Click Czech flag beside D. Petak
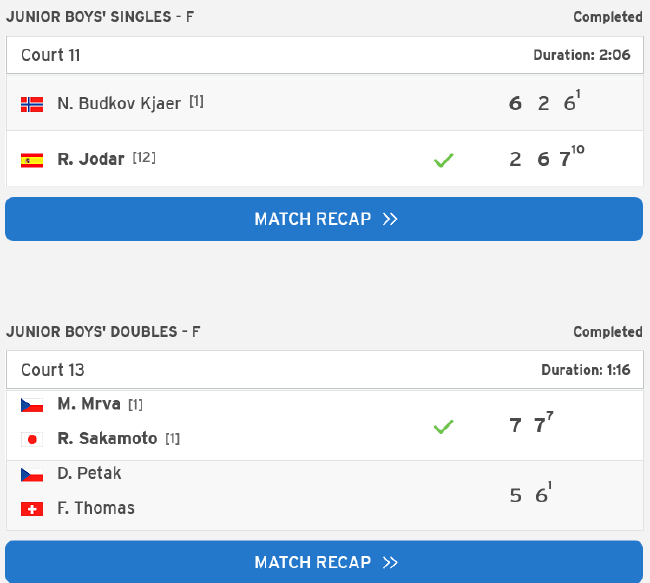This screenshot has width=650, height=583. (32, 474)
